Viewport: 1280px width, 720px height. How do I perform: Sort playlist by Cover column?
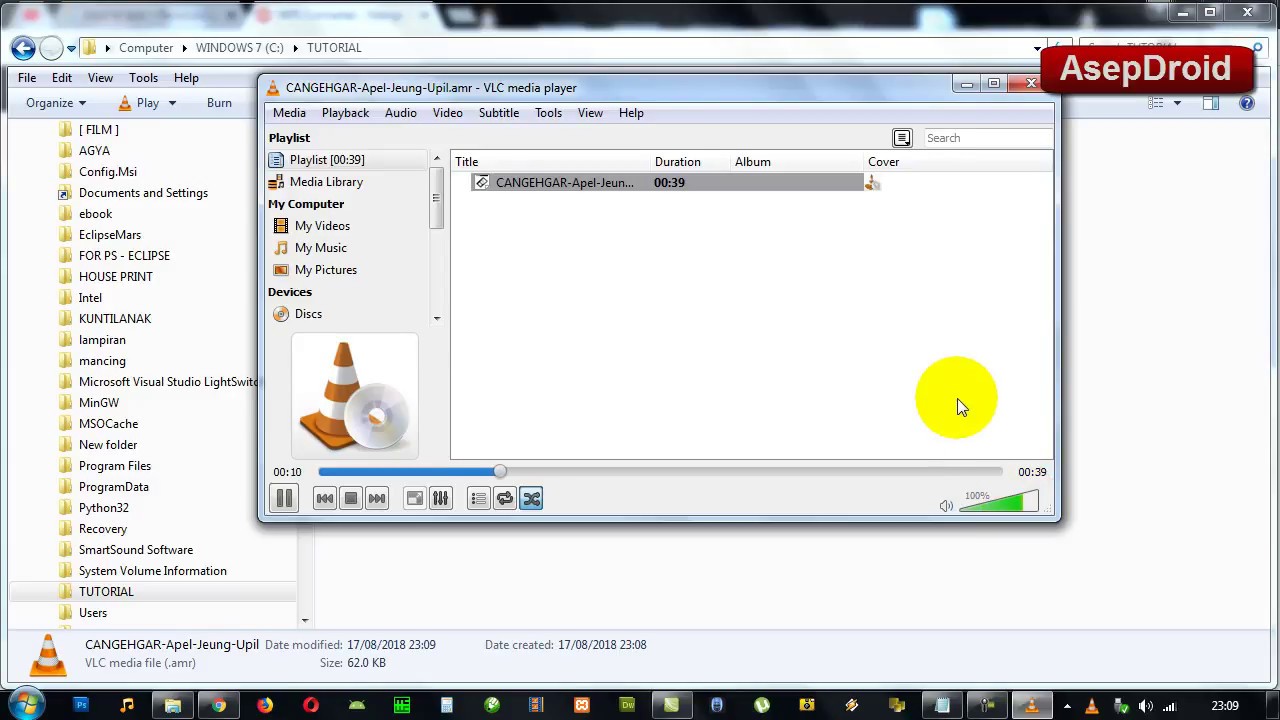click(958, 162)
